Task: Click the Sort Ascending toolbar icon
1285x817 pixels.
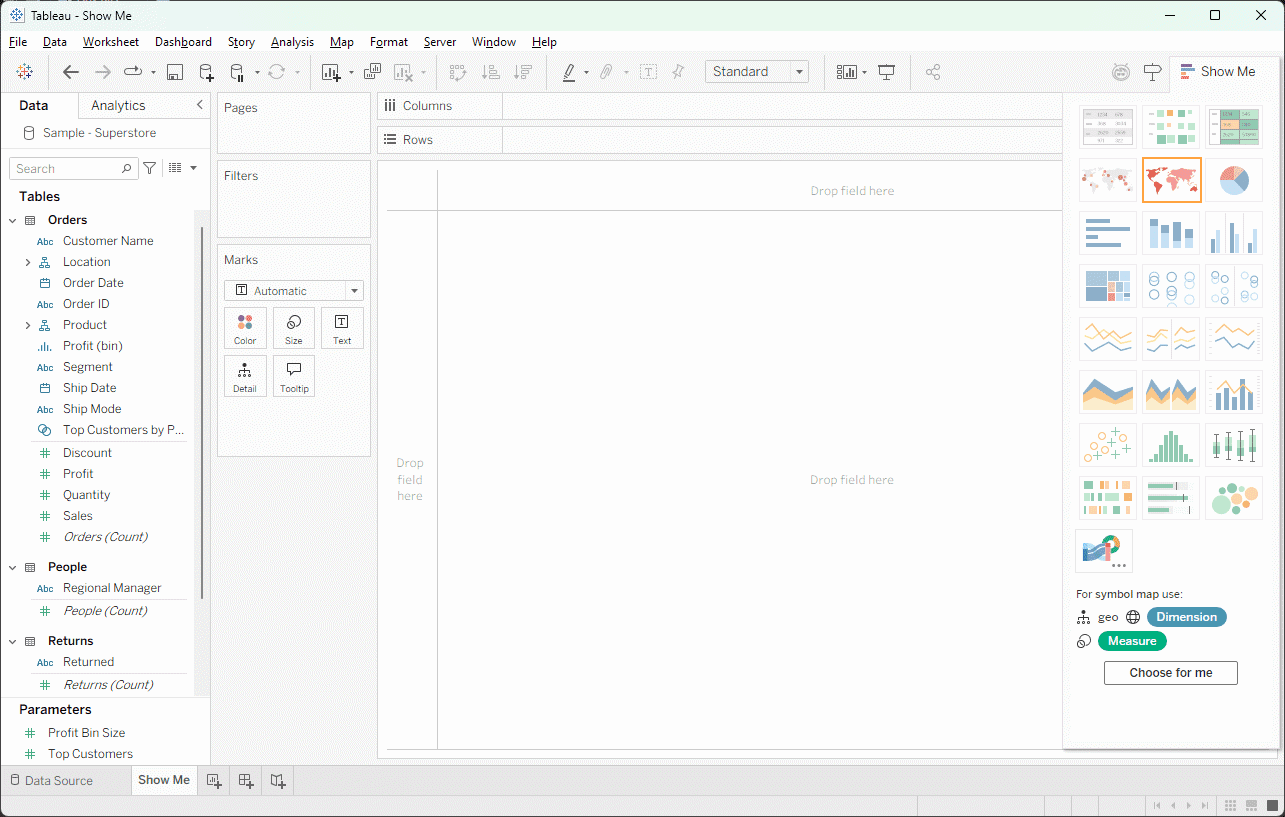Action: tap(490, 72)
